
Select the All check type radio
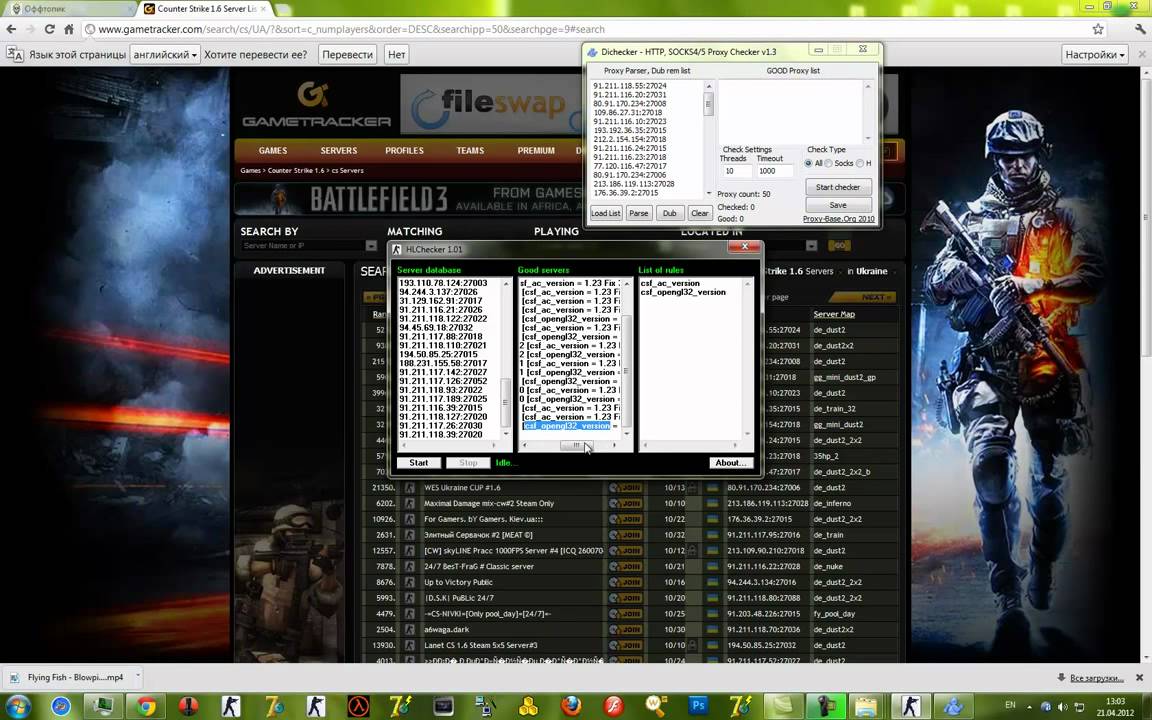point(809,163)
